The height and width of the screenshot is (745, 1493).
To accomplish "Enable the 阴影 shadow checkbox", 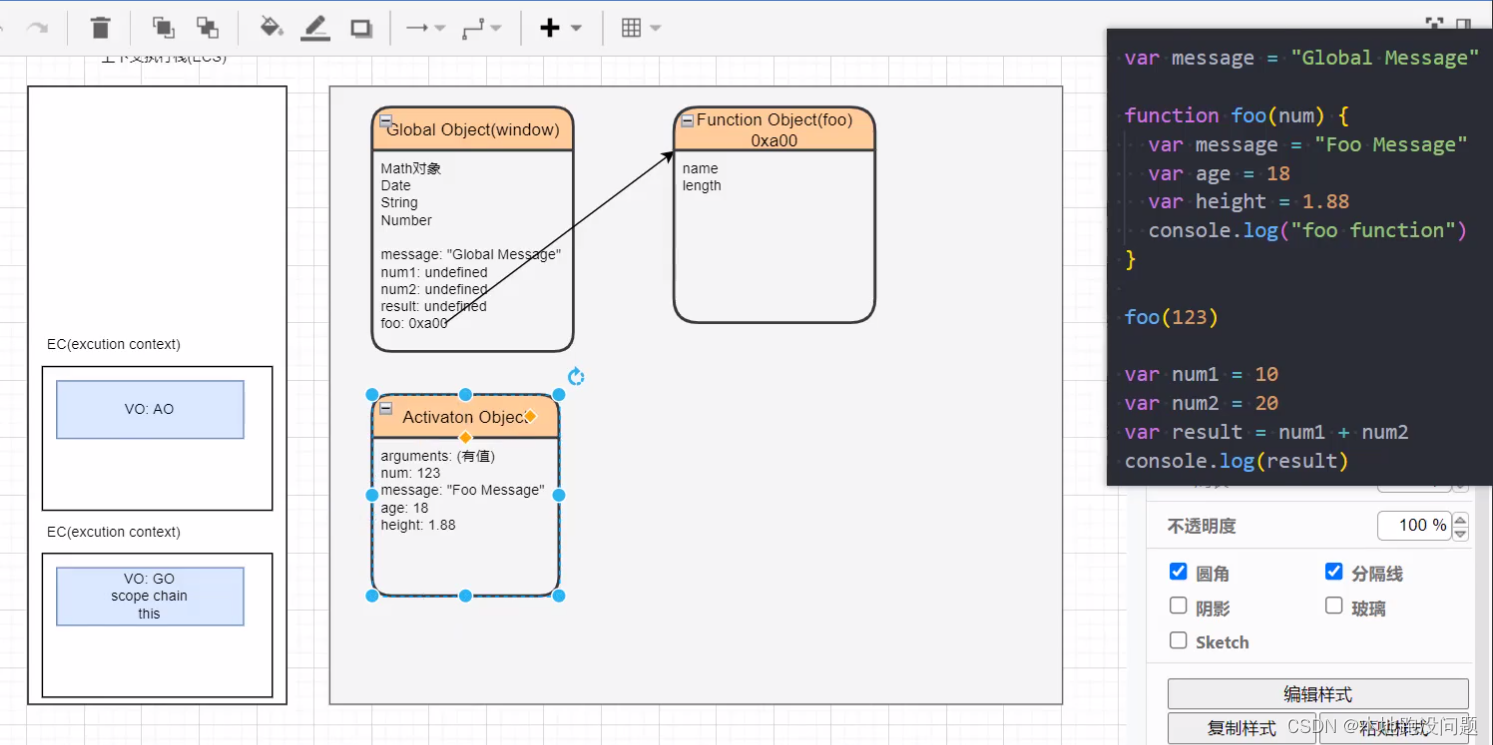I will point(1178,606).
